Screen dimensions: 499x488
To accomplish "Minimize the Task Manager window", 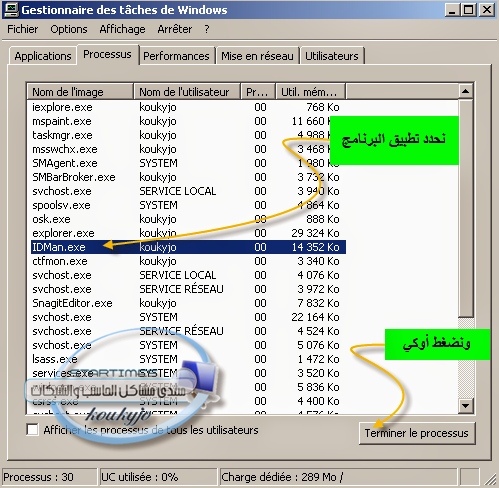I will [x=452, y=10].
